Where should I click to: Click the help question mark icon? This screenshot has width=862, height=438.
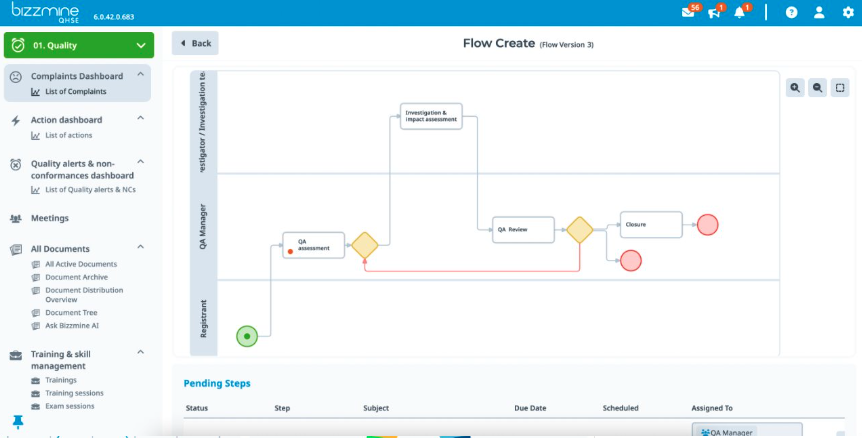coord(791,13)
